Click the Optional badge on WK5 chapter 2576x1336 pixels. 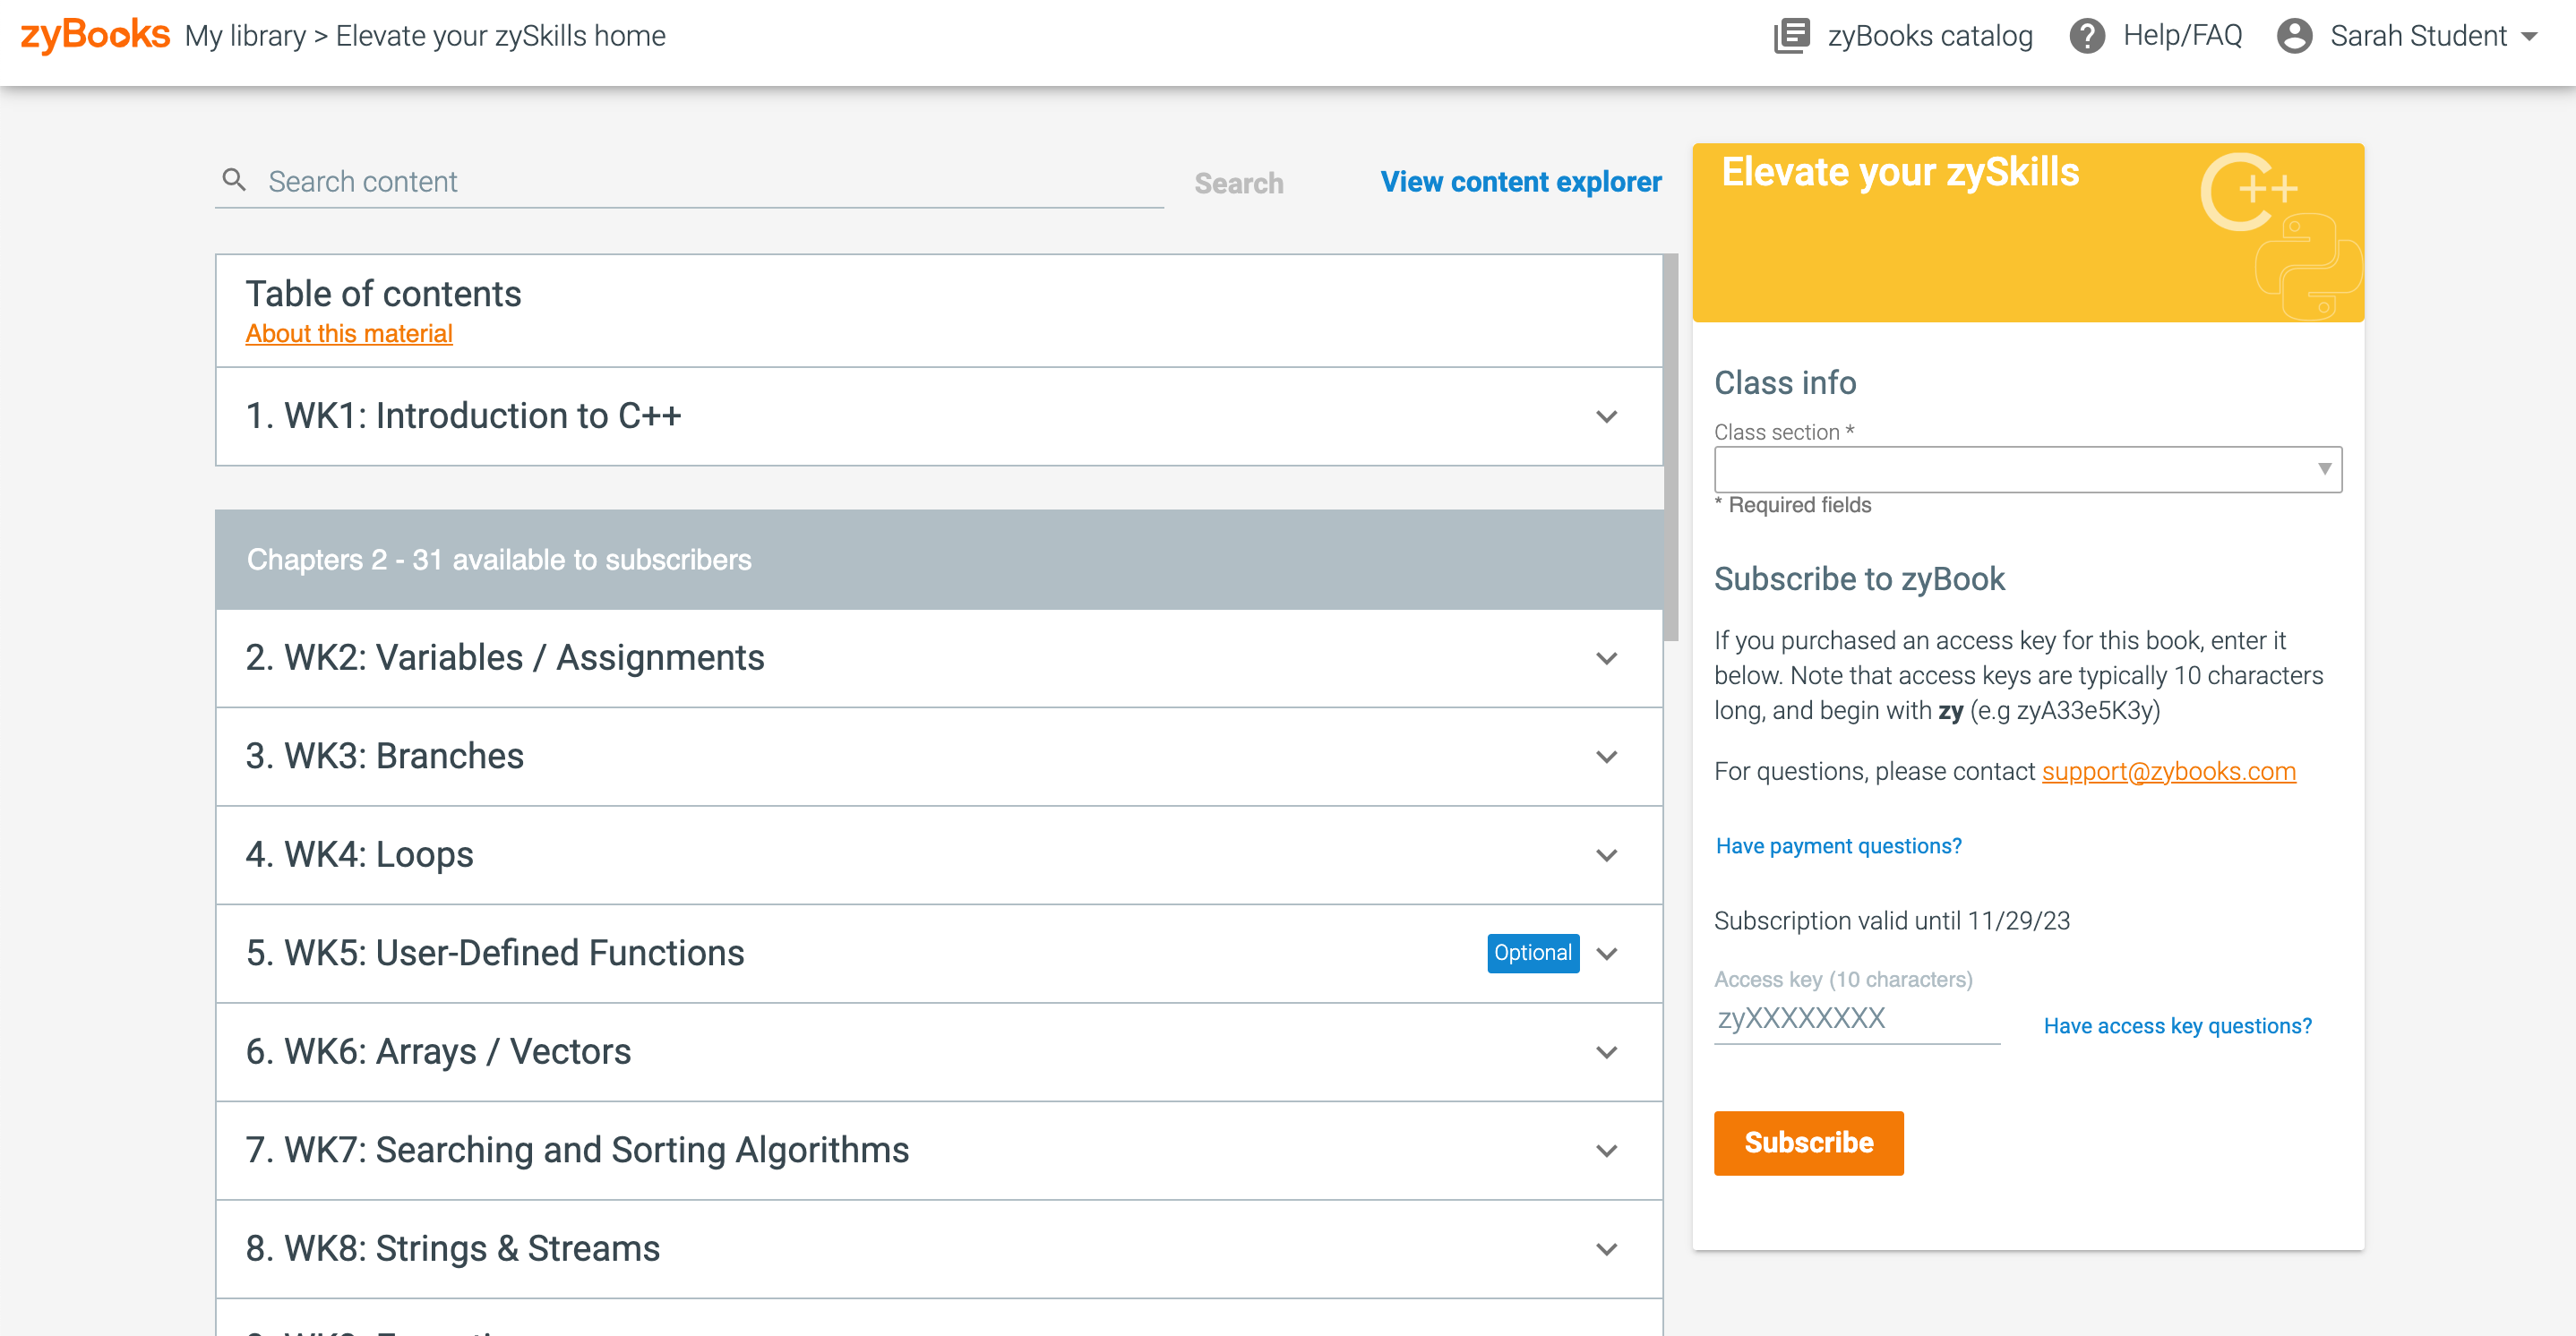(1532, 952)
